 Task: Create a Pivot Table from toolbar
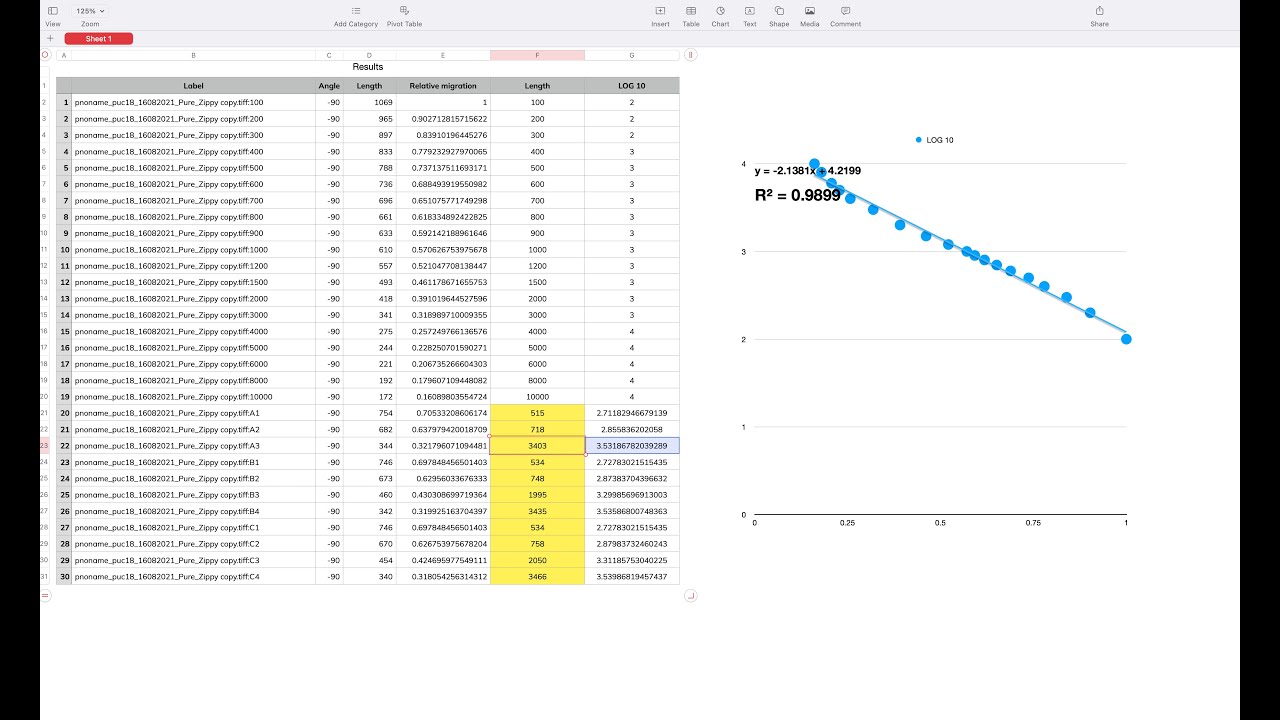coord(404,16)
